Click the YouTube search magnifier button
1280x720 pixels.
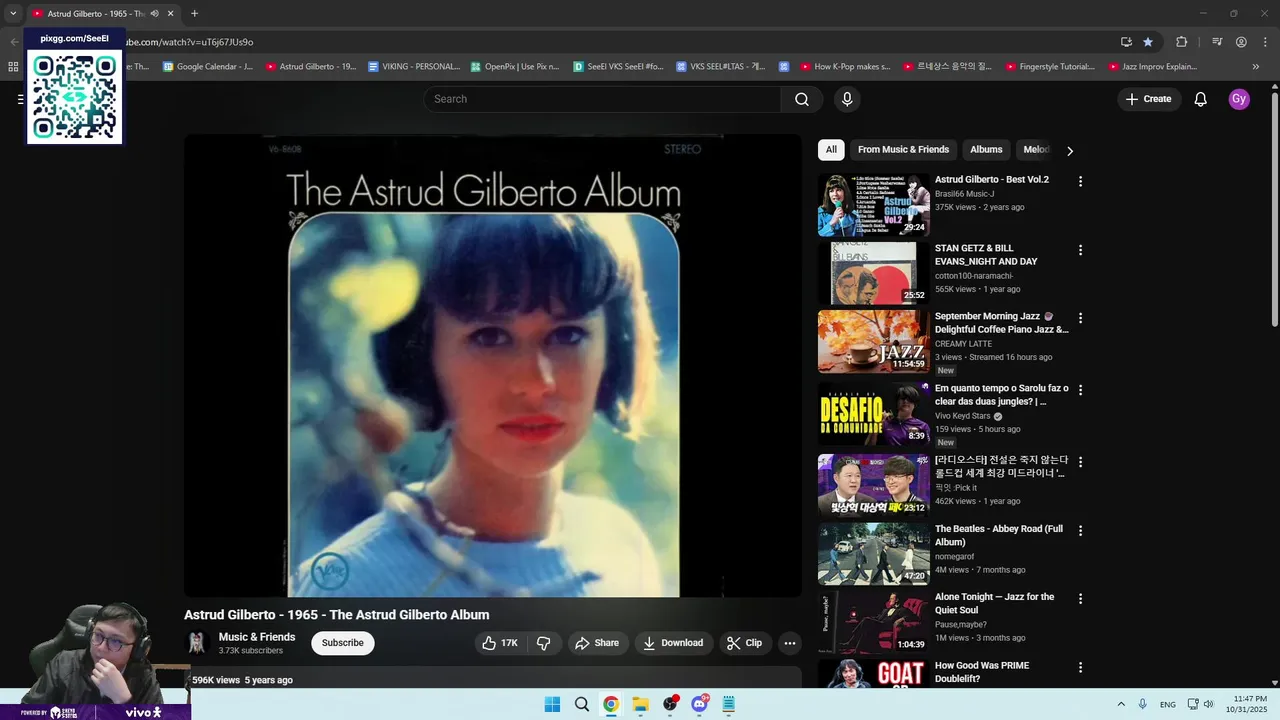801,99
